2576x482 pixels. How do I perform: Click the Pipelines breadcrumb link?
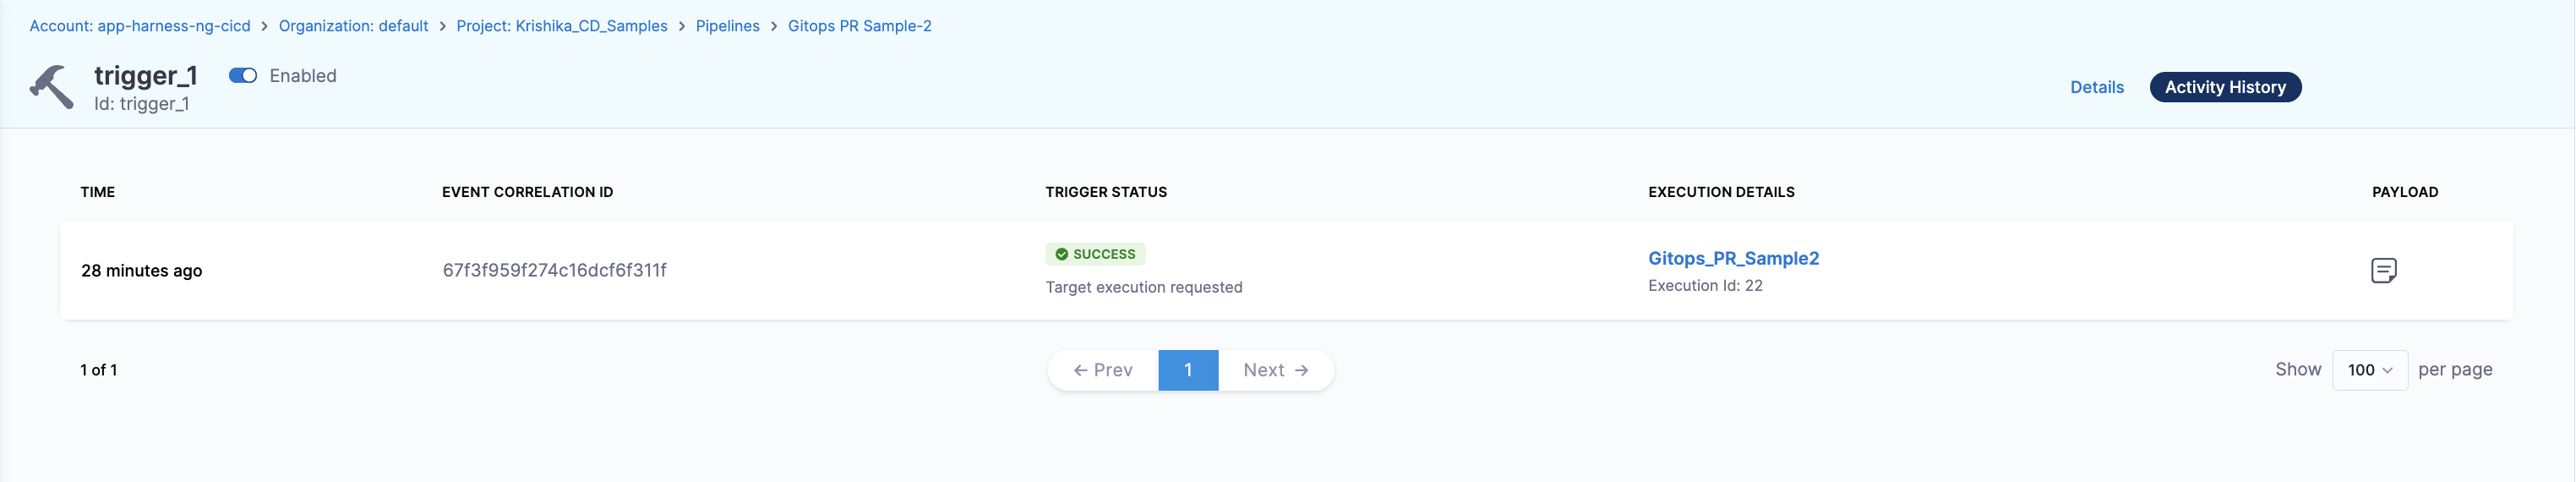pyautogui.click(x=727, y=26)
